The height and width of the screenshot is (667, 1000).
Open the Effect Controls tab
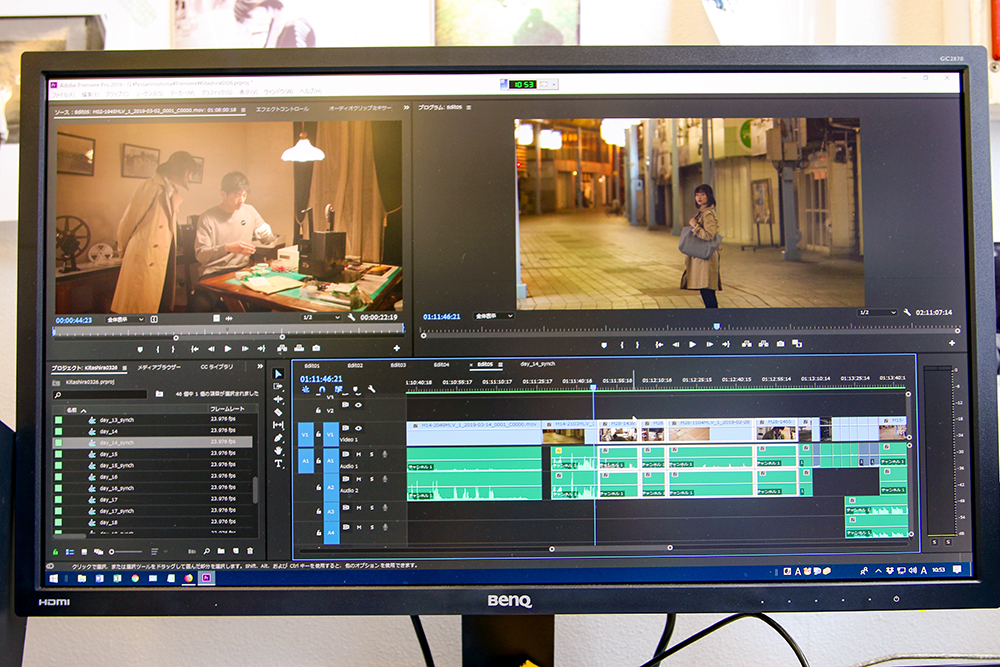pyautogui.click(x=282, y=109)
